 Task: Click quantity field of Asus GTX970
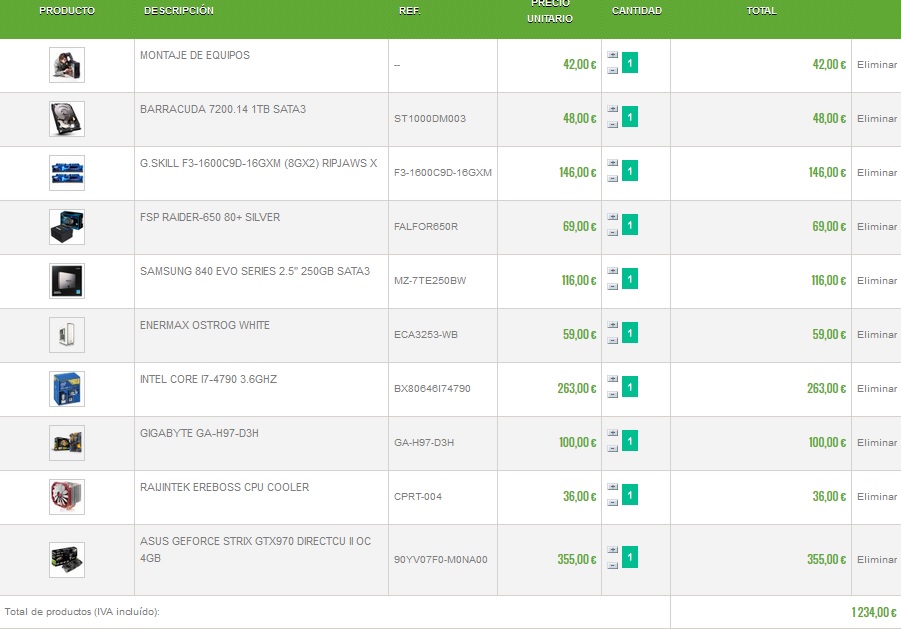pyautogui.click(x=630, y=557)
